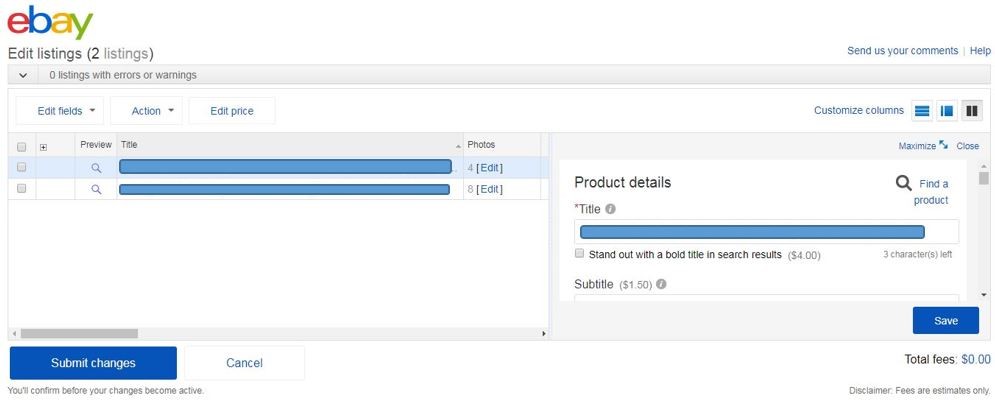Image resolution: width=995 pixels, height=405 pixels.
Task: Click the horizontal table scrollbar
Action: [x=79, y=333]
